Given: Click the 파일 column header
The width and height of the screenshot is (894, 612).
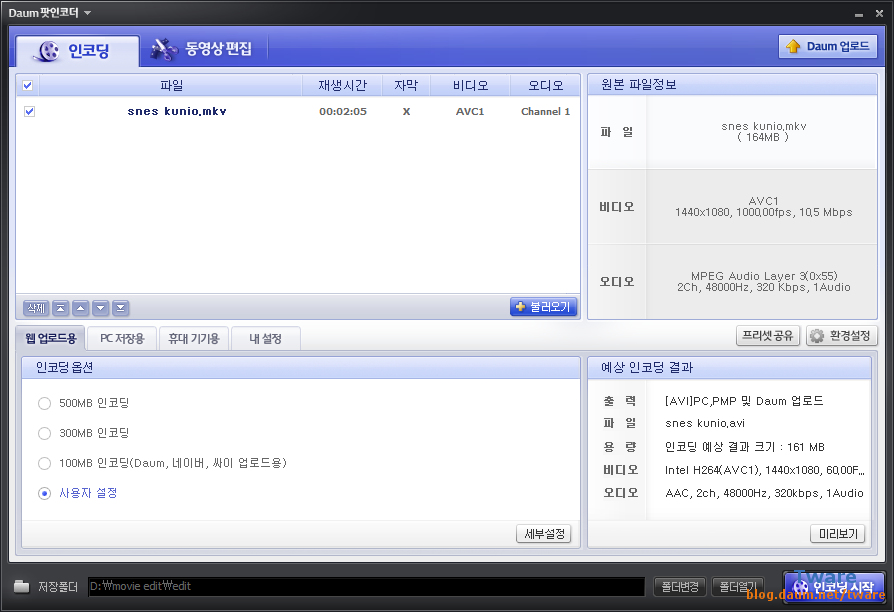Looking at the screenshot, I should click(171, 86).
